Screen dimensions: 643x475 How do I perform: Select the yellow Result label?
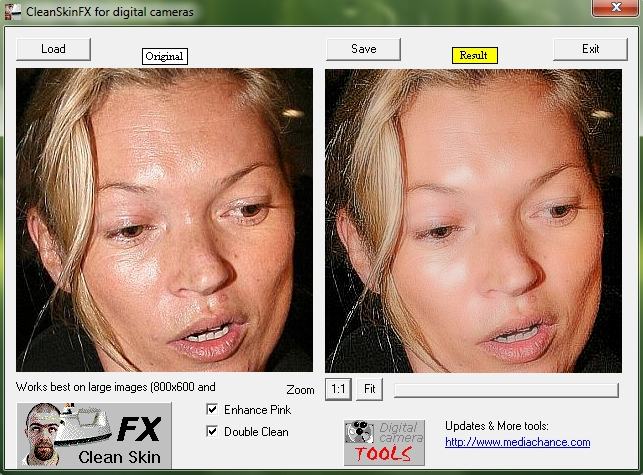(474, 55)
